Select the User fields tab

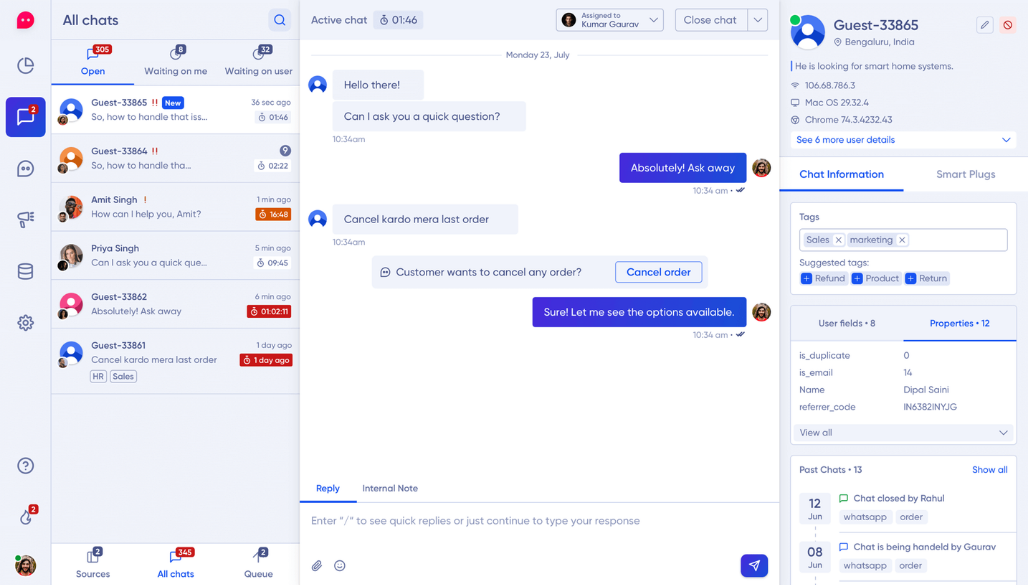point(846,323)
